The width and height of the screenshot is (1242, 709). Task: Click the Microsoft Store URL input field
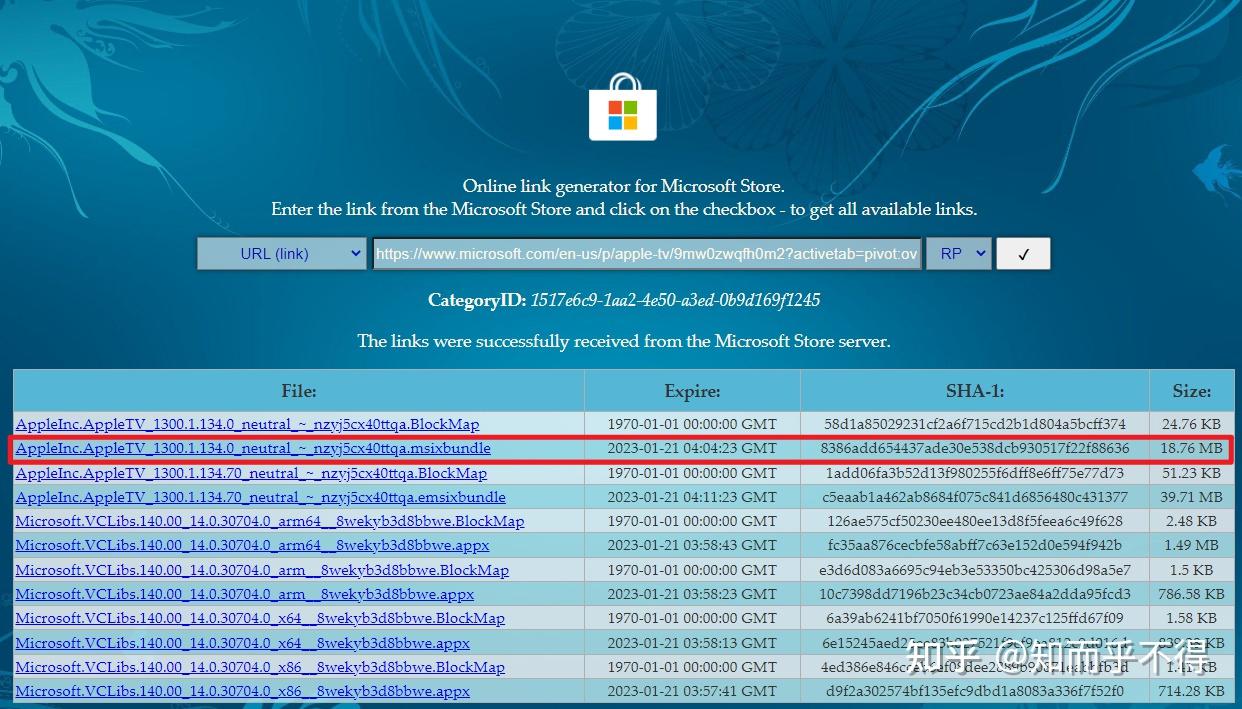[x=647, y=254]
